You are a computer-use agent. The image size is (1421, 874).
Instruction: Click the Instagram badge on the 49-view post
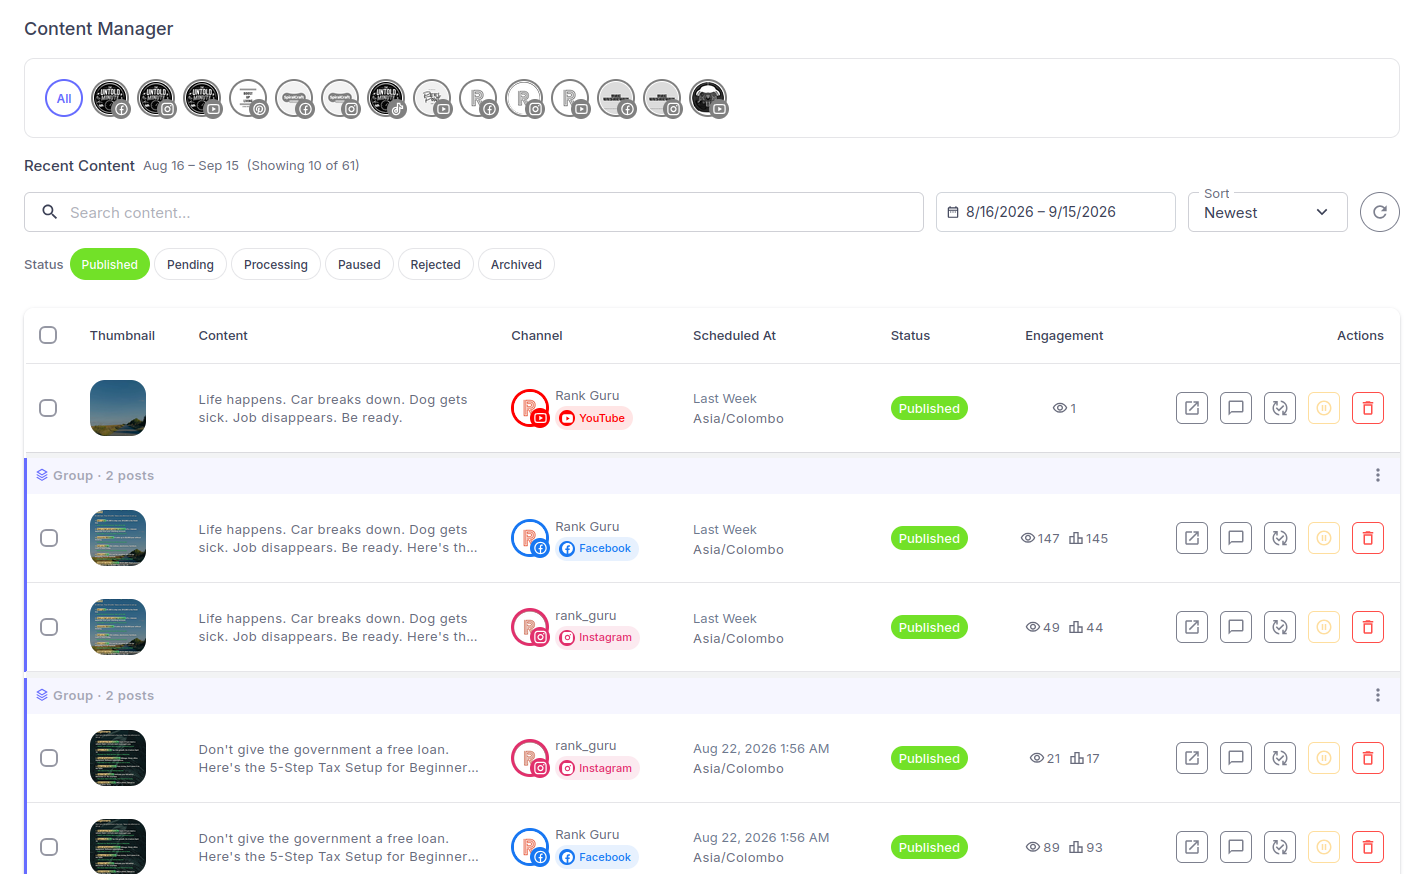point(597,638)
